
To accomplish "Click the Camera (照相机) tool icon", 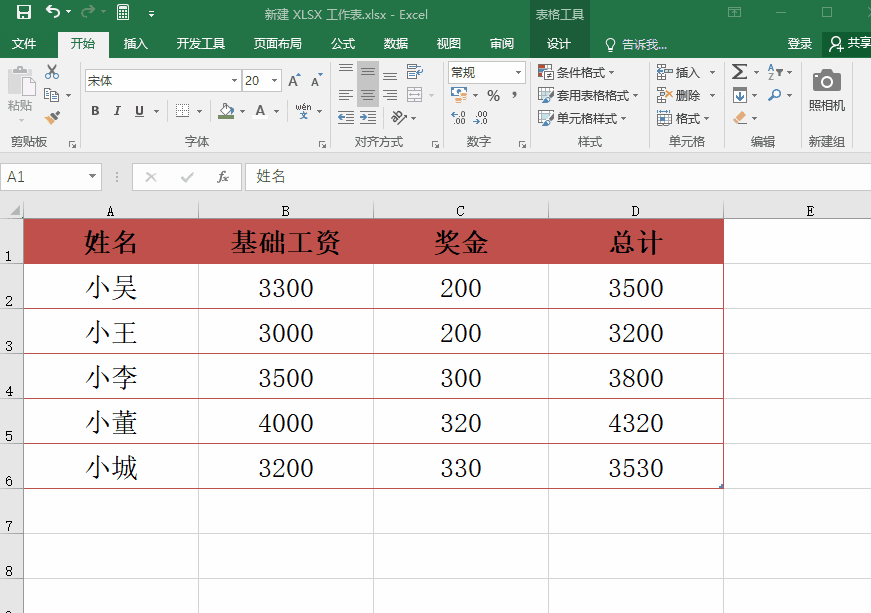I will [x=827, y=81].
